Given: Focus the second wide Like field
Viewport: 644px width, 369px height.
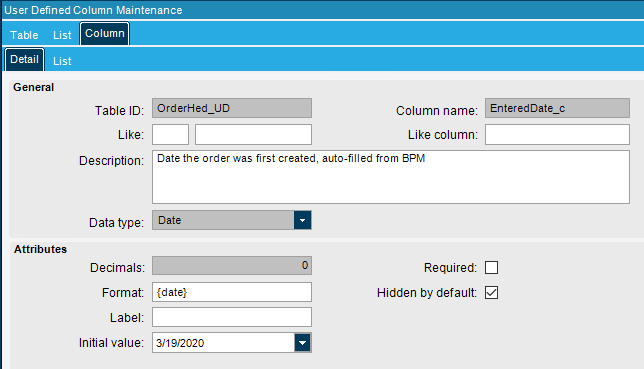Looking at the screenshot, I should point(253,134).
